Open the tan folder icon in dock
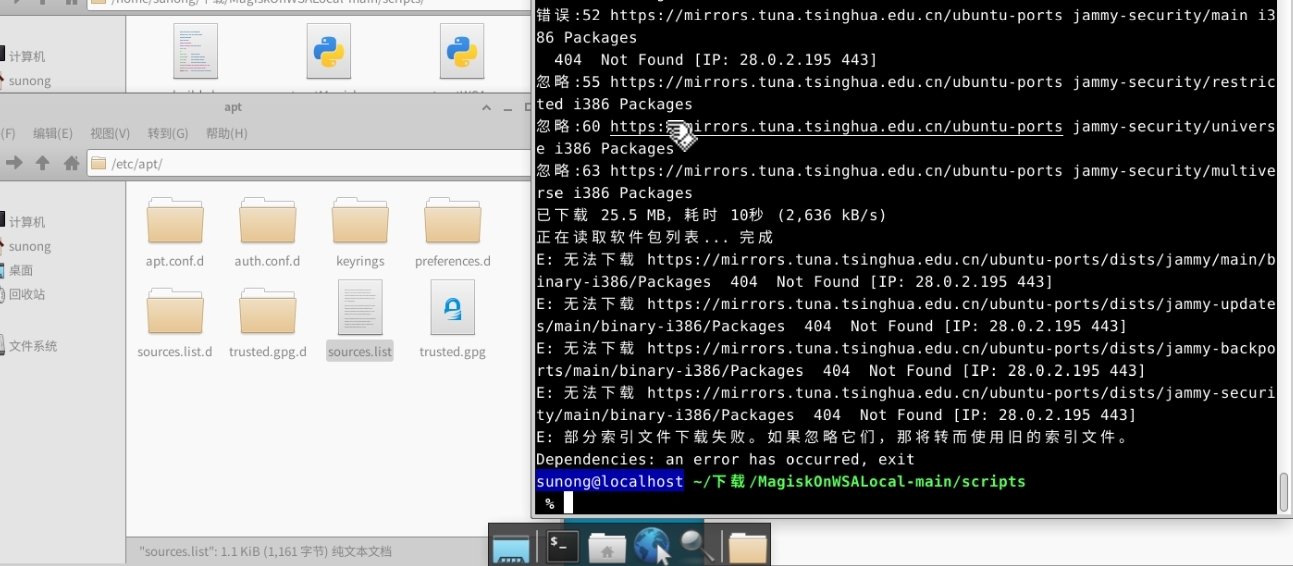The width and height of the screenshot is (1293, 566). pyautogui.click(x=747, y=547)
